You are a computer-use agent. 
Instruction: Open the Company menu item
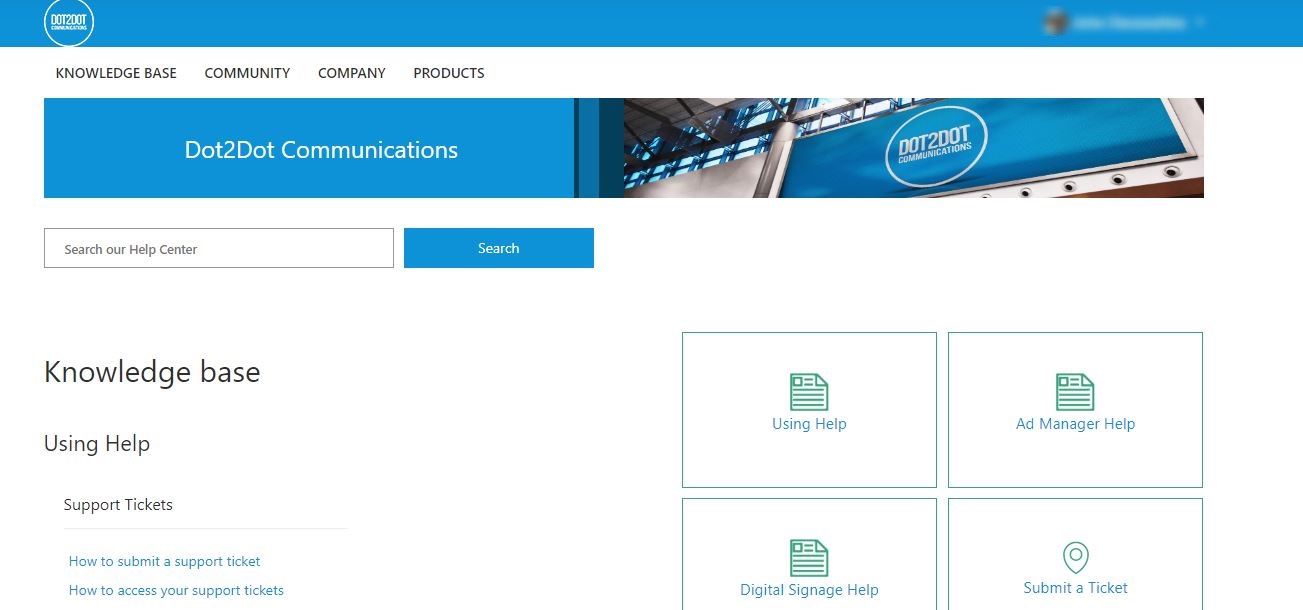click(x=352, y=73)
